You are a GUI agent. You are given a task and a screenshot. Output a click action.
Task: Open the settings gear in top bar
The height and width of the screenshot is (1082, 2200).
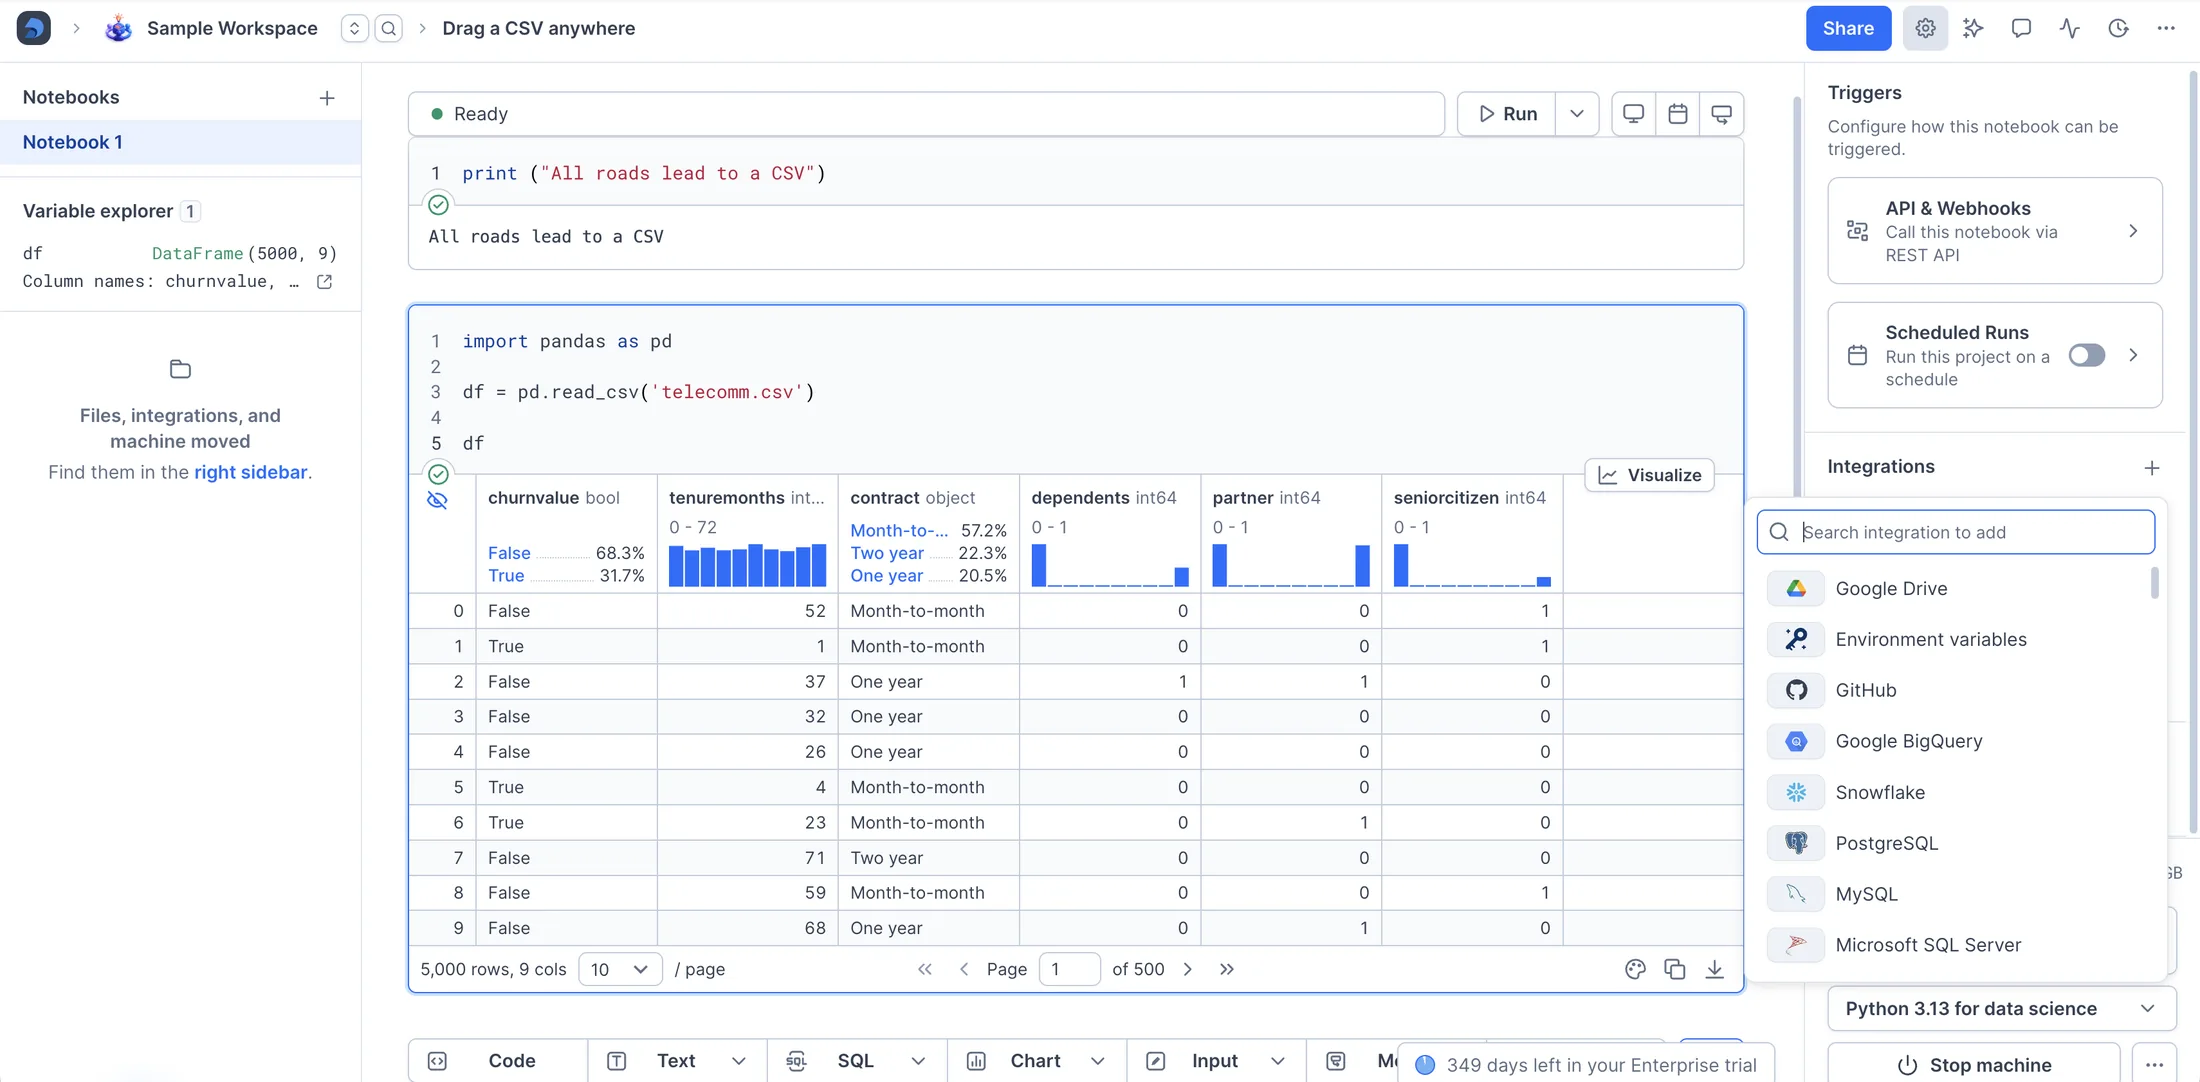(1925, 28)
